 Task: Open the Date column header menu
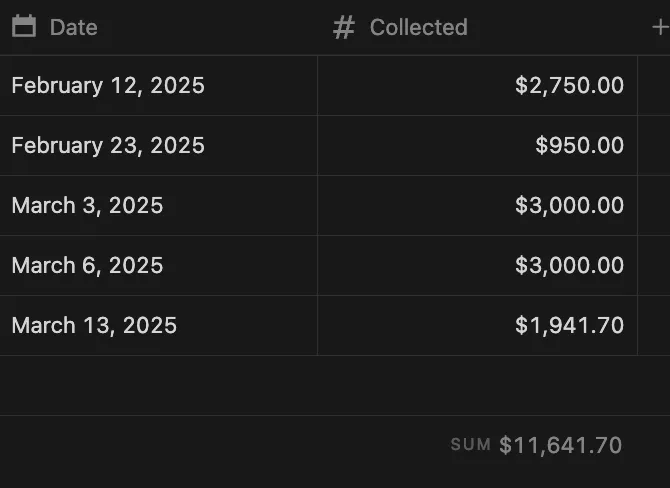(x=159, y=27)
